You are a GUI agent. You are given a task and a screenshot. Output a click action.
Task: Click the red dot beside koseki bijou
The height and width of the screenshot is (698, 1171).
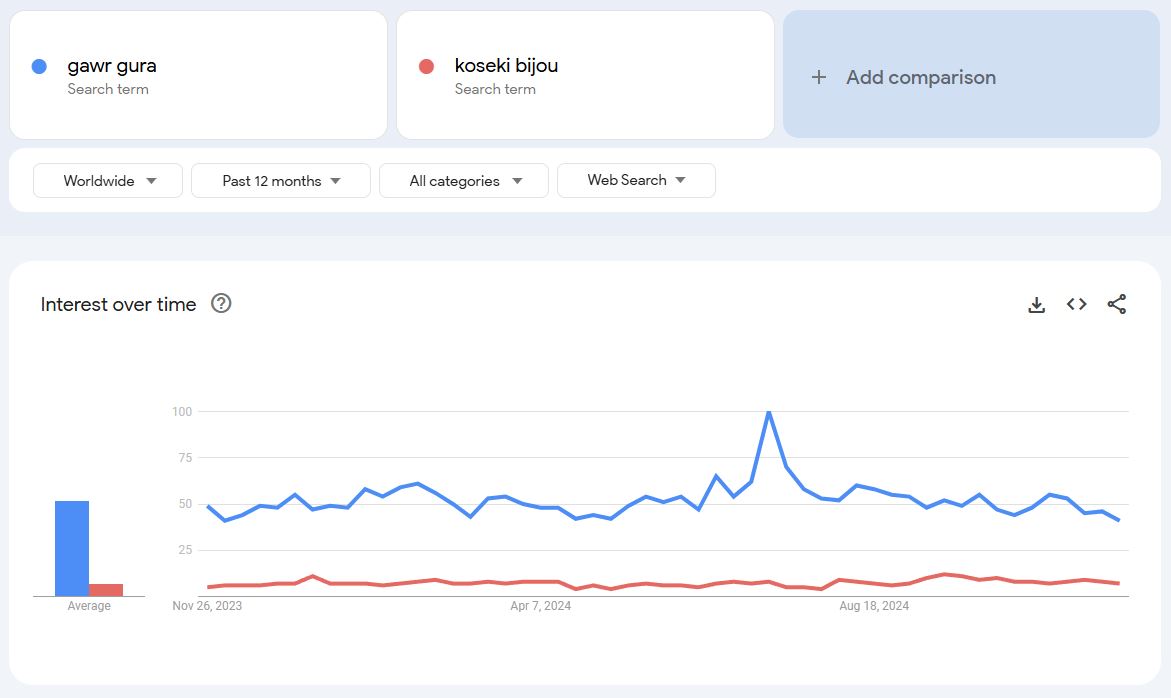pos(427,67)
